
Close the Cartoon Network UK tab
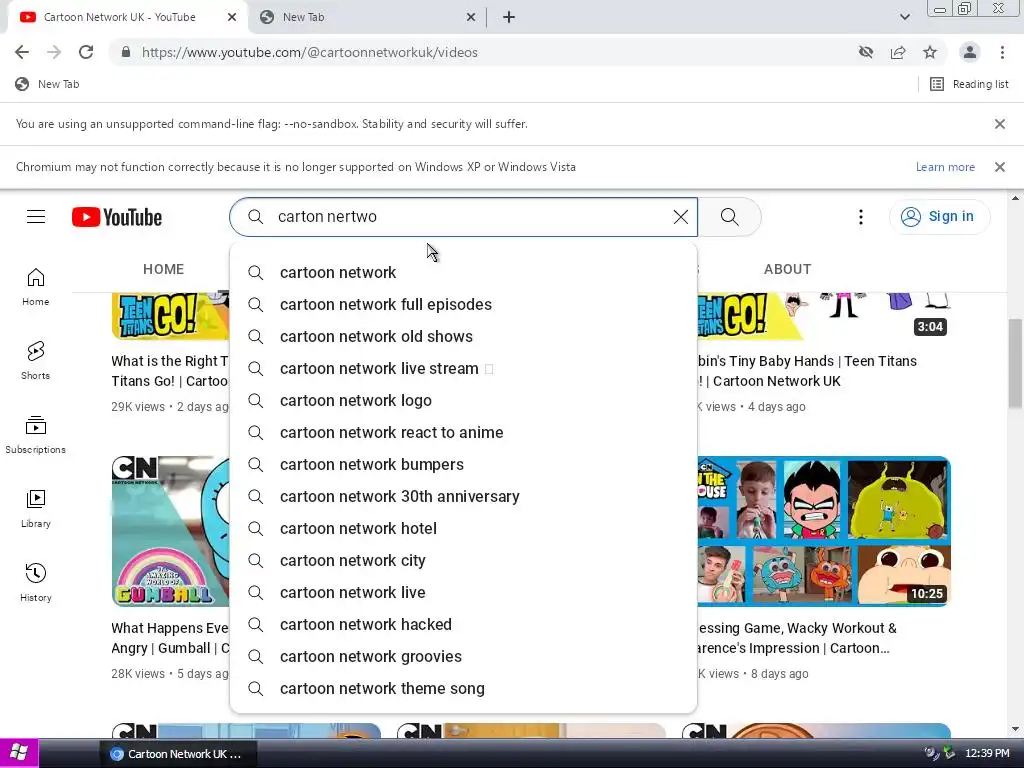232,18
